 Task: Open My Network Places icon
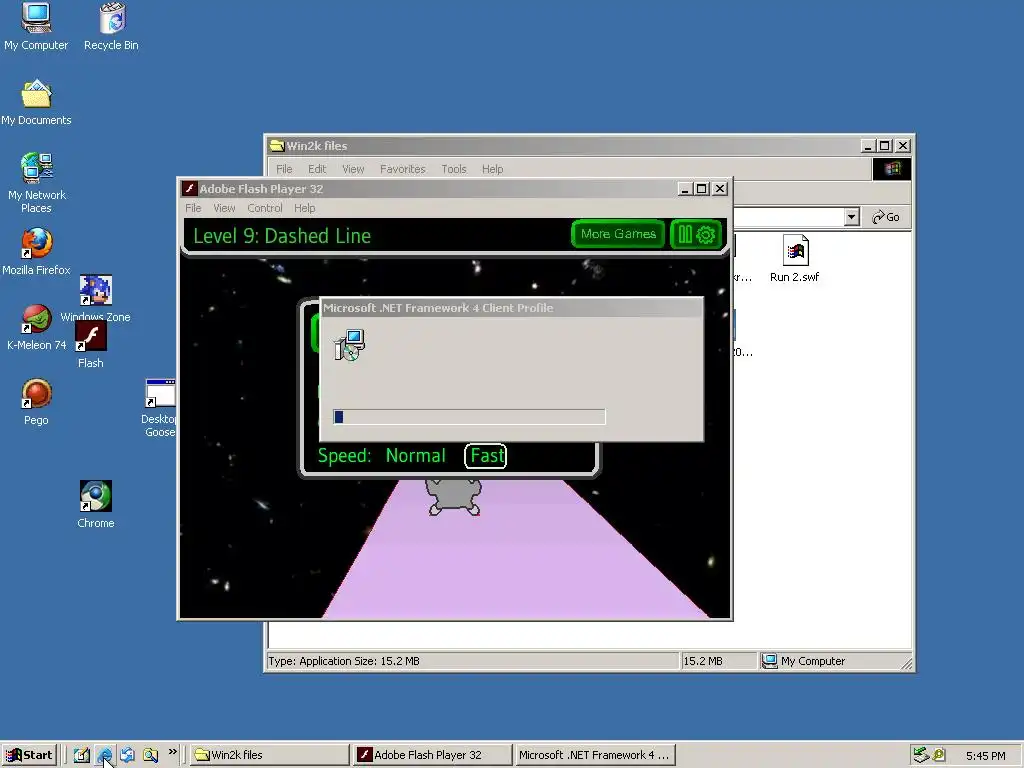click(36, 182)
